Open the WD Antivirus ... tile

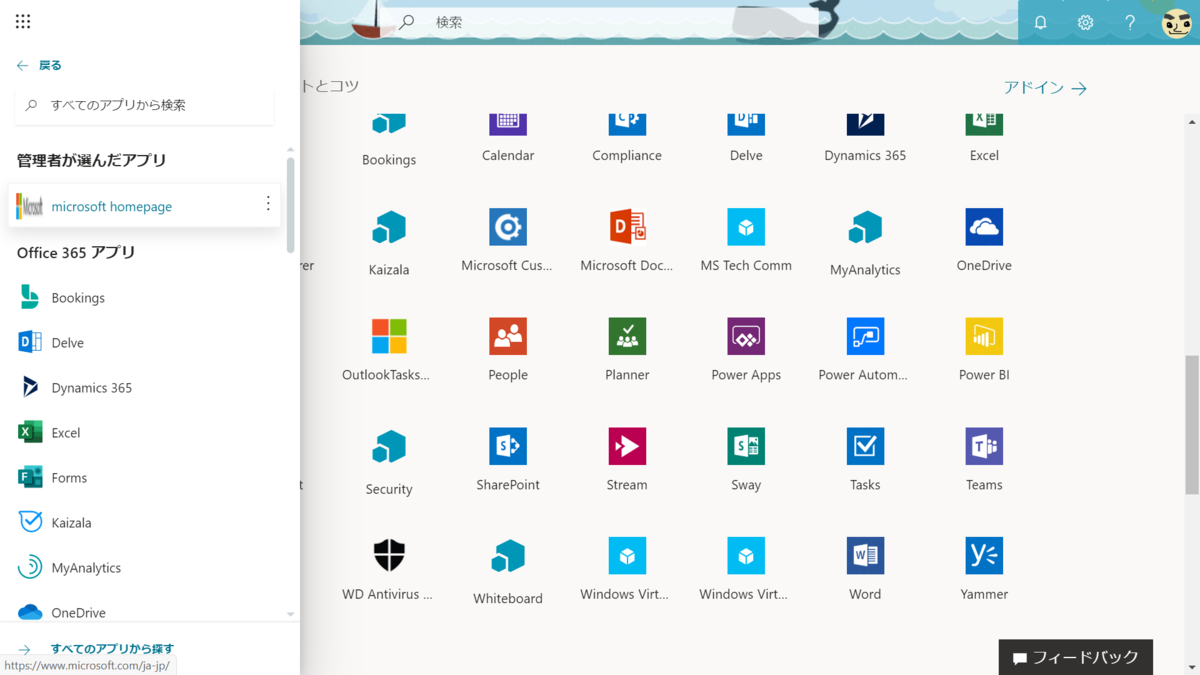(x=388, y=569)
